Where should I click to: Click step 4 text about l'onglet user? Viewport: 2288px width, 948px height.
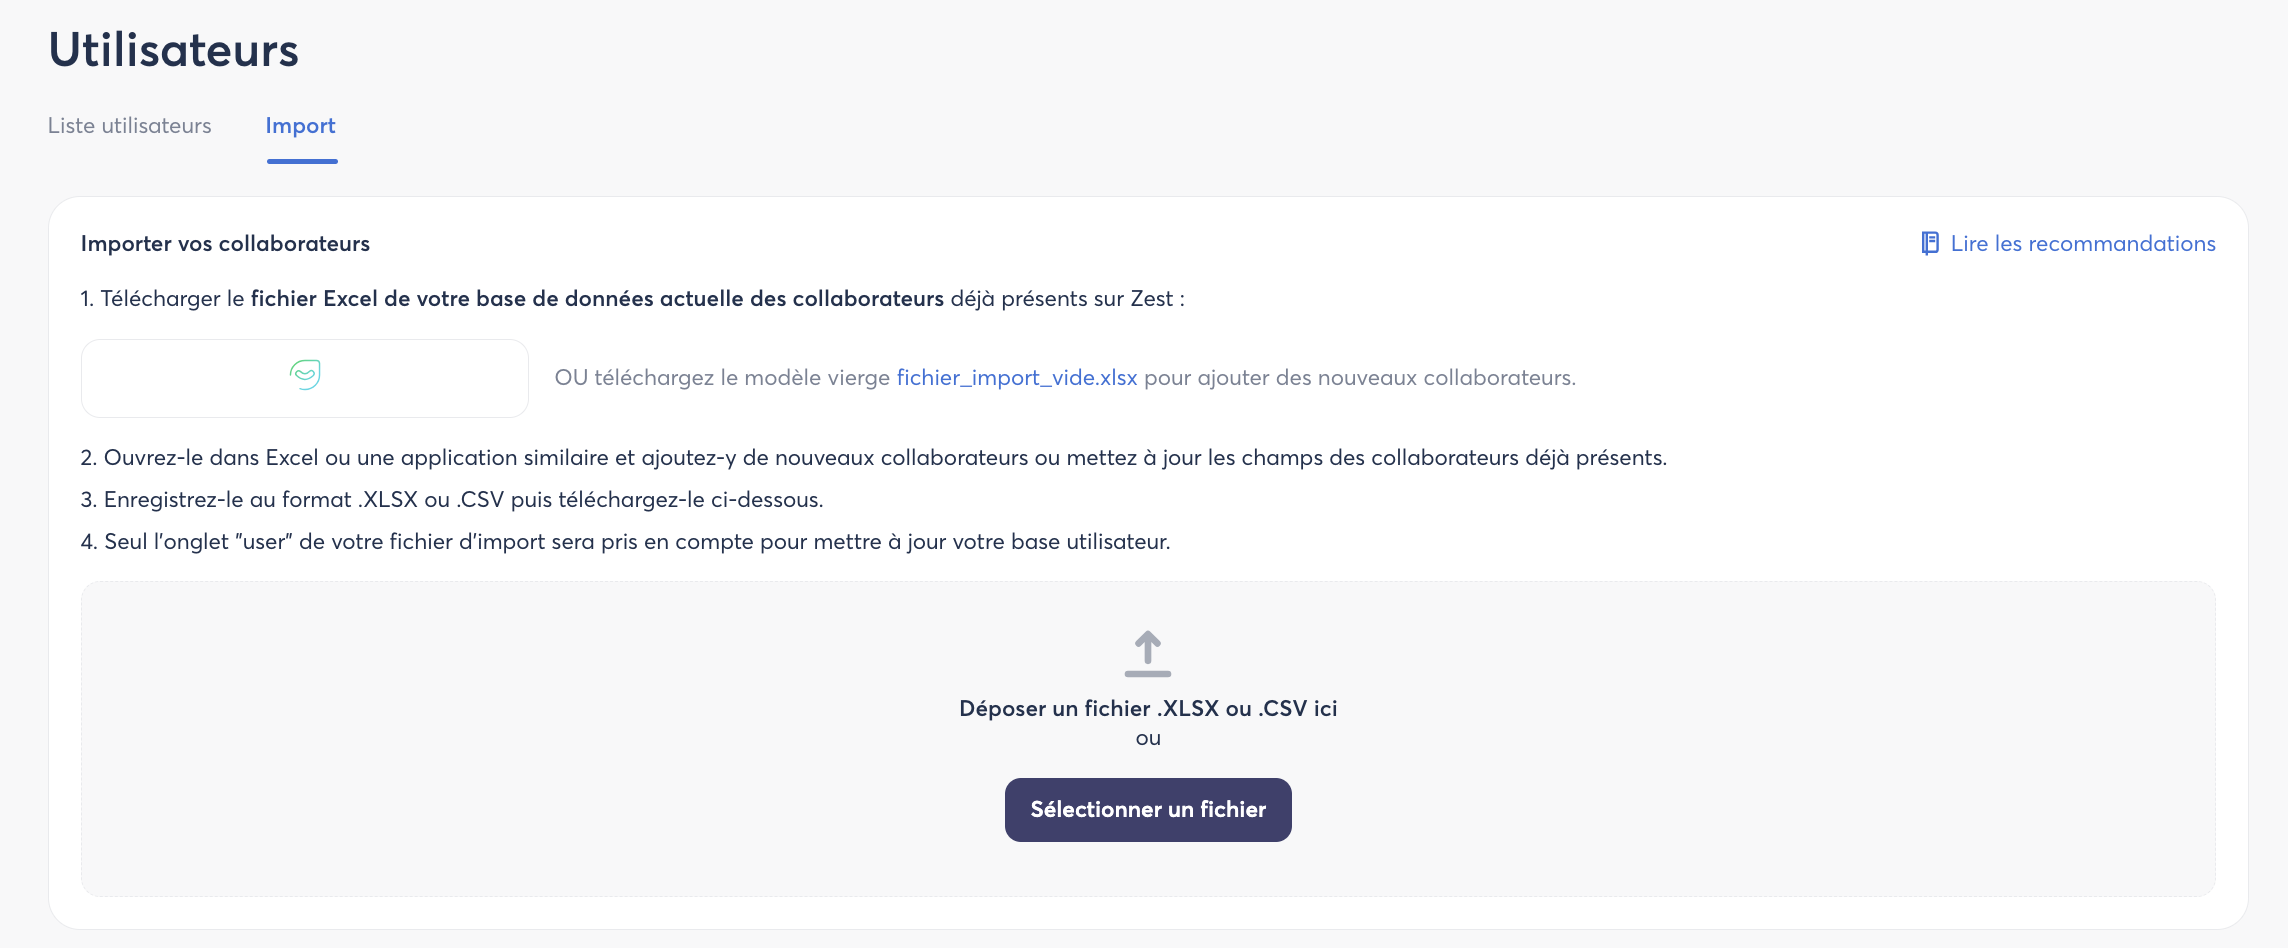pyautogui.click(x=625, y=542)
